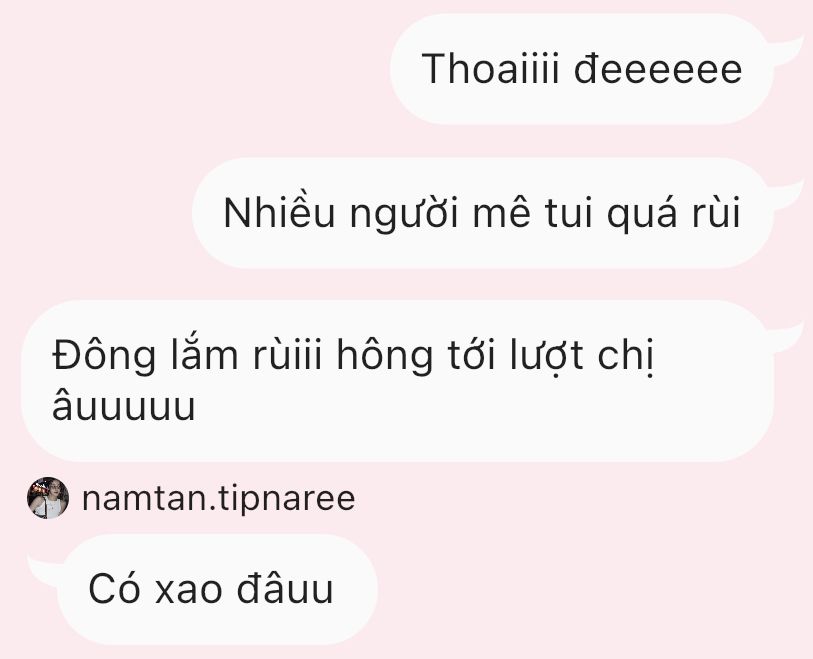Click the word "Có" in the reply bubble
Viewport: 813px width, 659px height.
pyautogui.click(x=115, y=589)
